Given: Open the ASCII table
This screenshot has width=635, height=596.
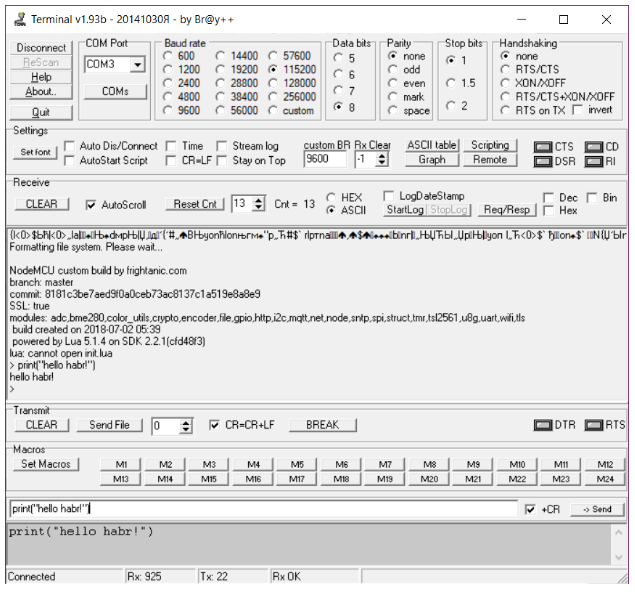Looking at the screenshot, I should click(432, 145).
